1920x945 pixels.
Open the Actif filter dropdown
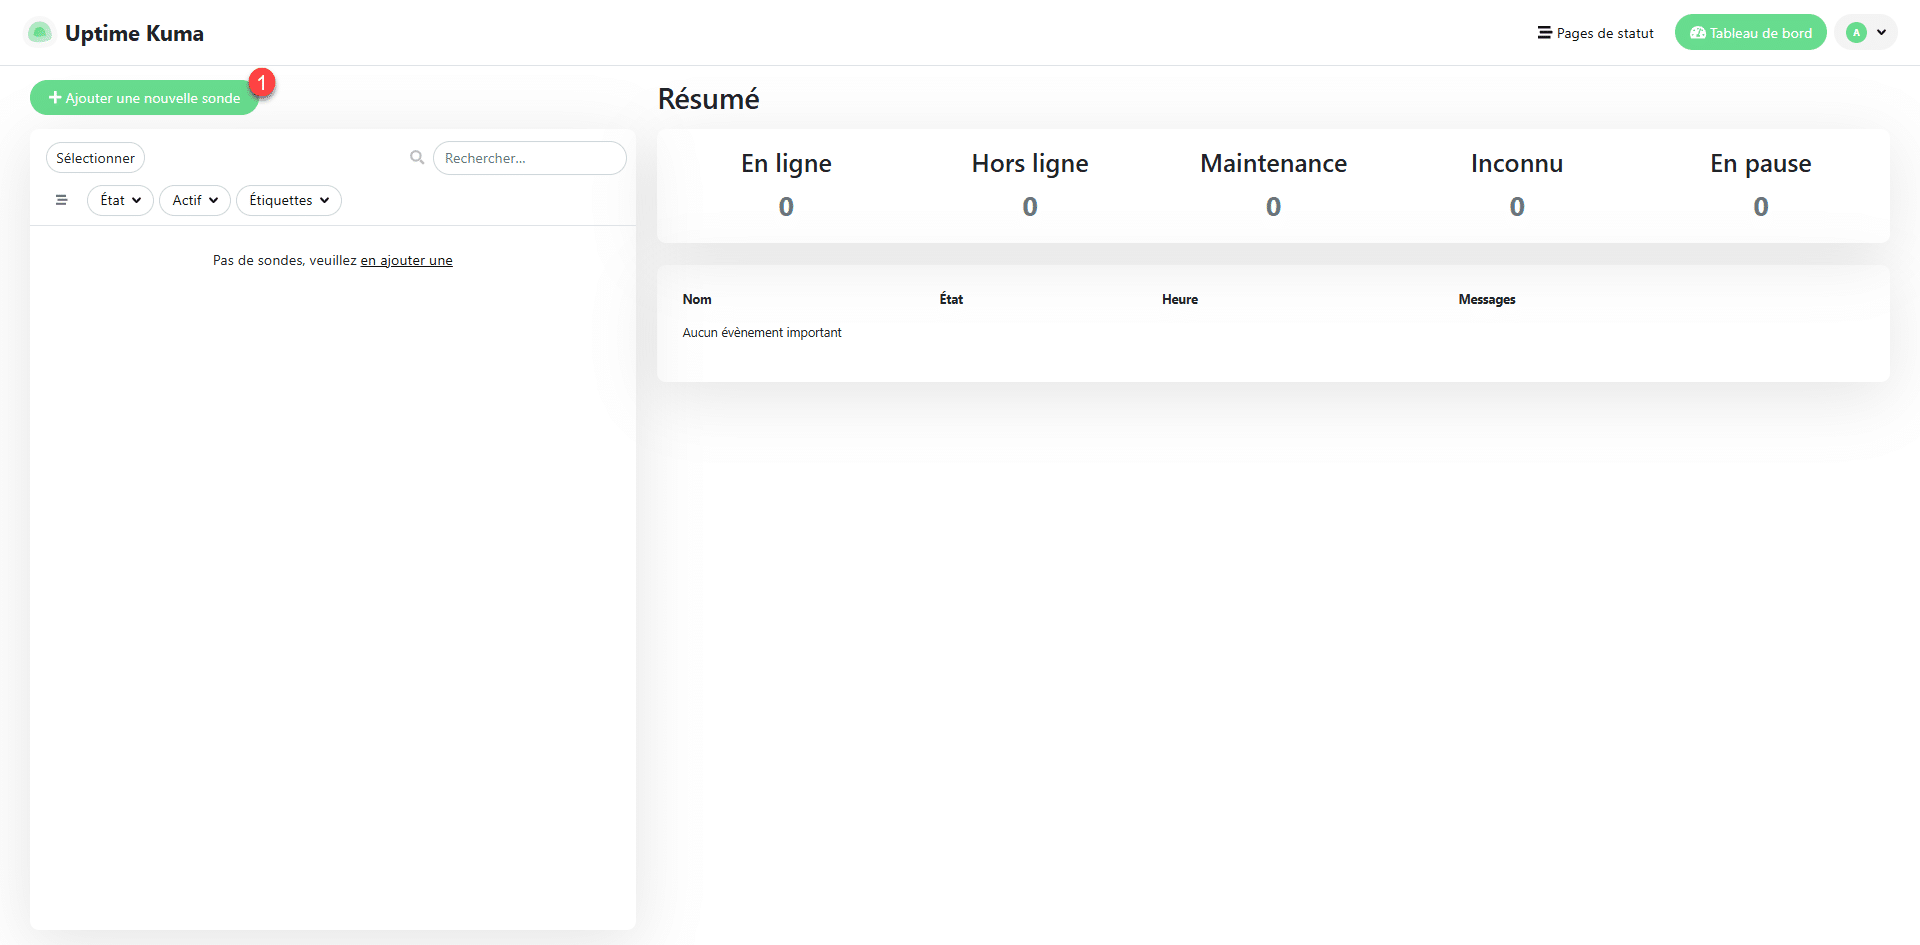pyautogui.click(x=195, y=200)
